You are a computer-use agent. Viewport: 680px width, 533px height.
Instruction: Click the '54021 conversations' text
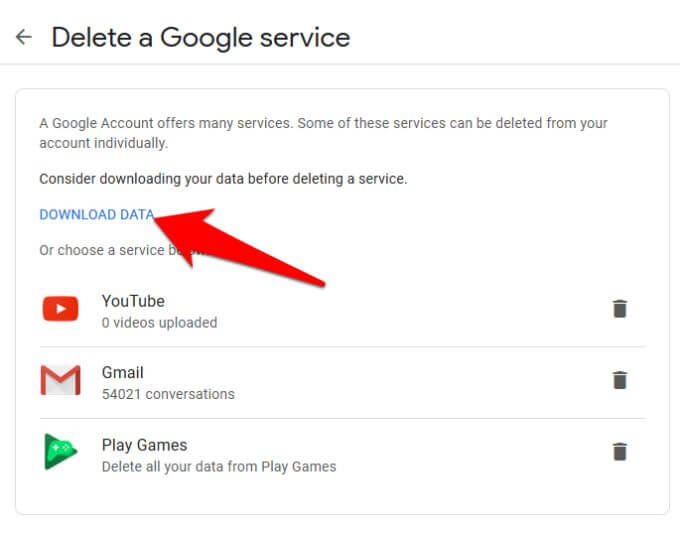[x=168, y=394]
